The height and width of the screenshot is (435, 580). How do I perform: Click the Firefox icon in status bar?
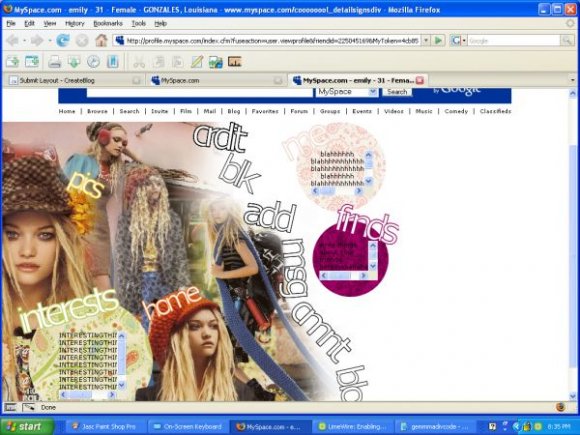560,407
